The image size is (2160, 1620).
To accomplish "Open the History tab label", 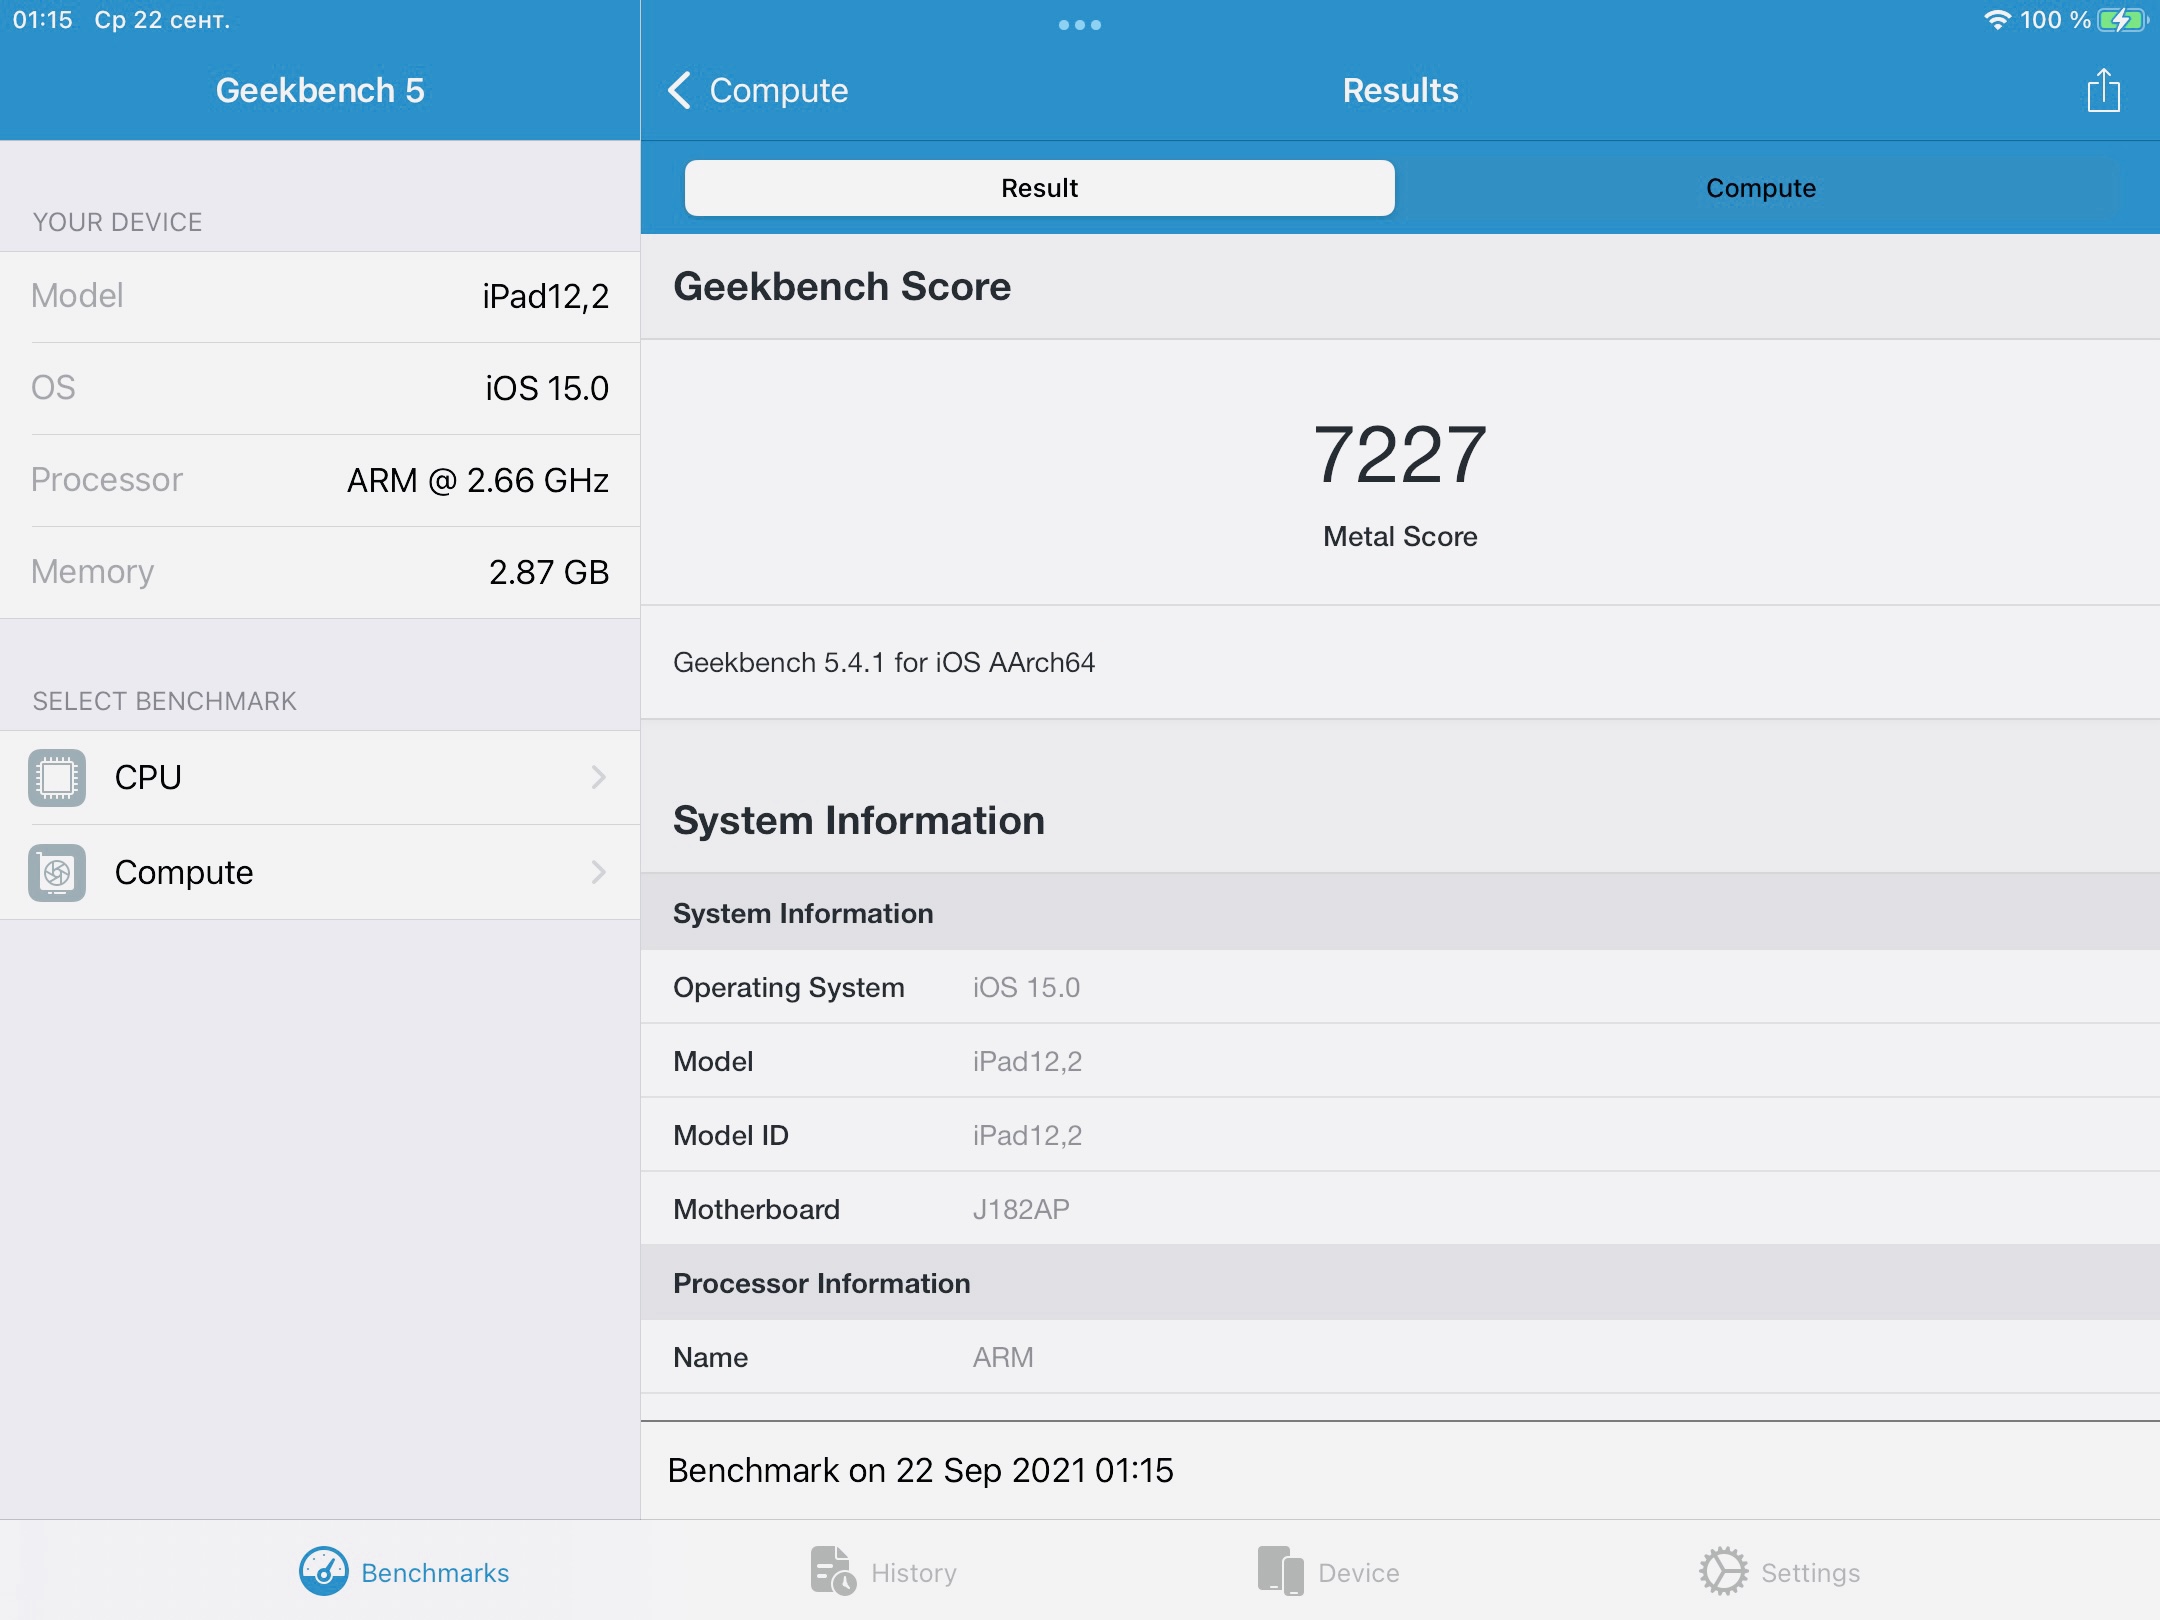I will (x=914, y=1573).
